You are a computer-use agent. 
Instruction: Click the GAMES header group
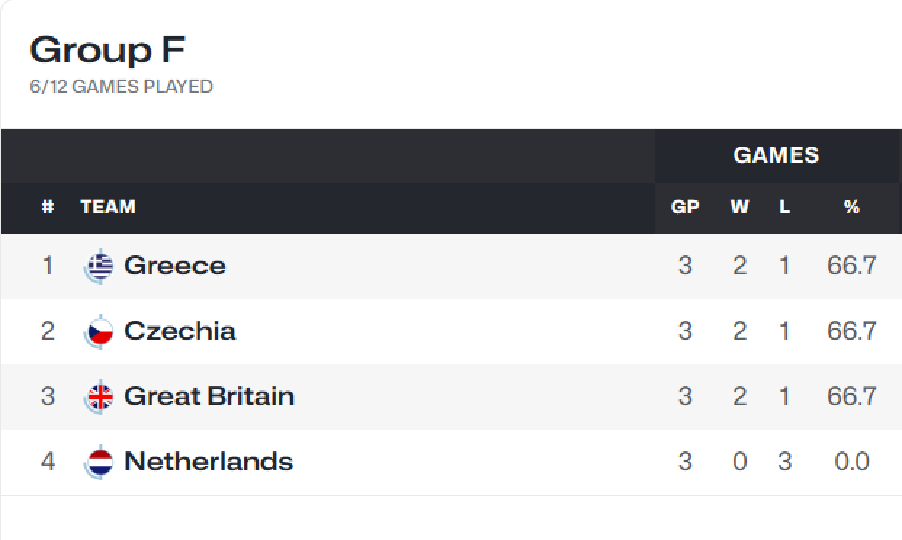pyautogui.click(x=776, y=156)
